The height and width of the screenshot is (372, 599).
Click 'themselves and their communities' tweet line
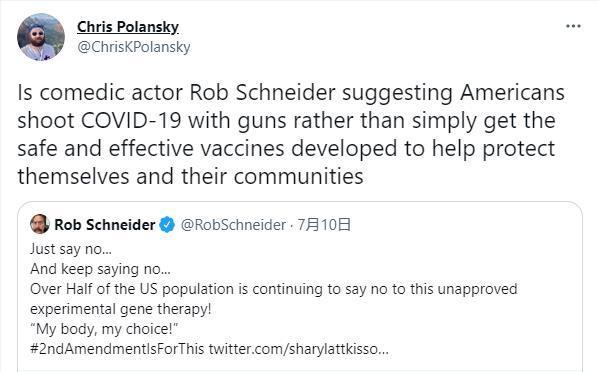tap(190, 176)
